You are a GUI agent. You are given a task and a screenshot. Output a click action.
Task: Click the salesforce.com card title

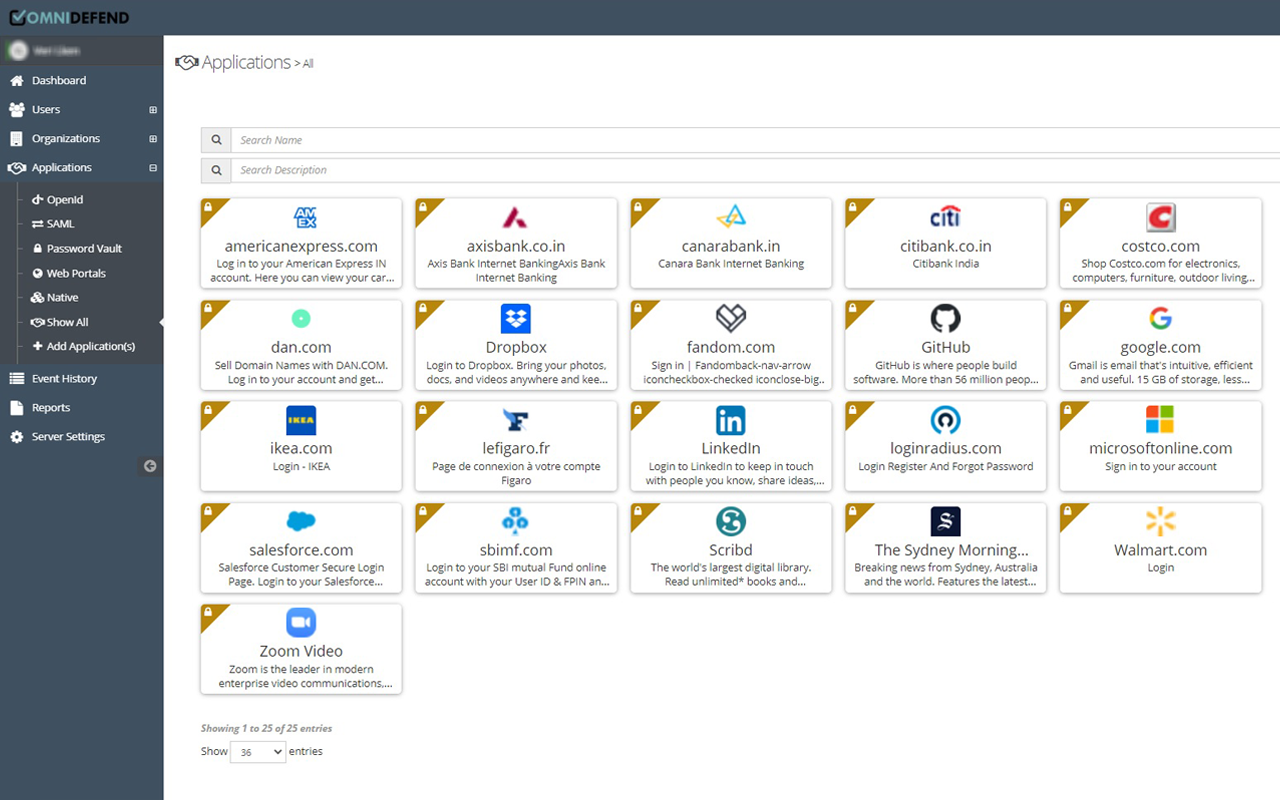click(301, 550)
